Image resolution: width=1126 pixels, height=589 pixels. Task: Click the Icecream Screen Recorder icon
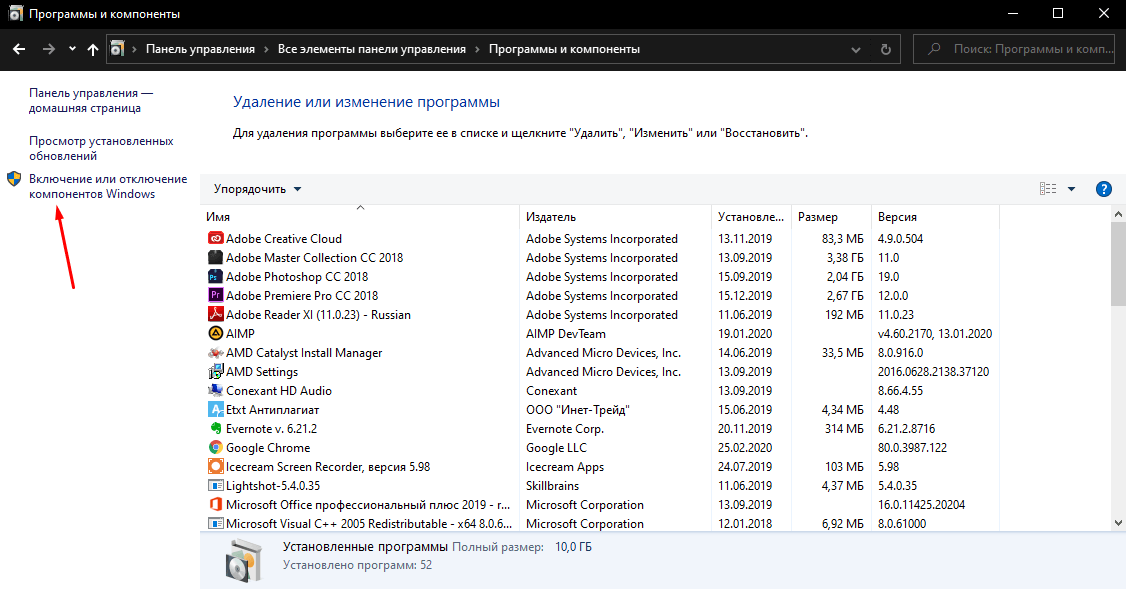click(215, 467)
